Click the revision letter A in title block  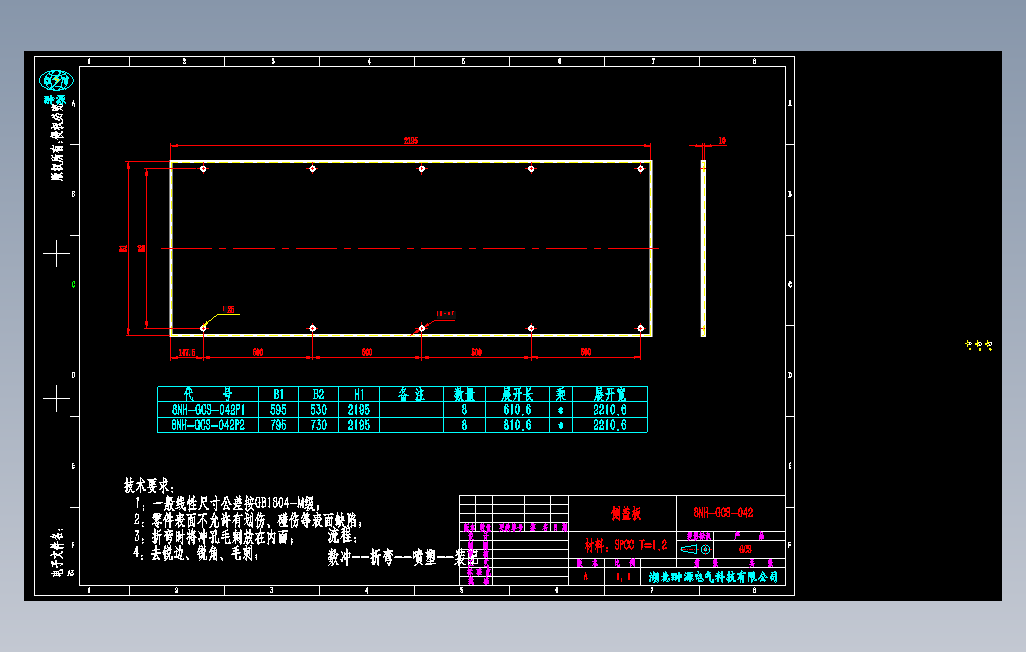586,577
